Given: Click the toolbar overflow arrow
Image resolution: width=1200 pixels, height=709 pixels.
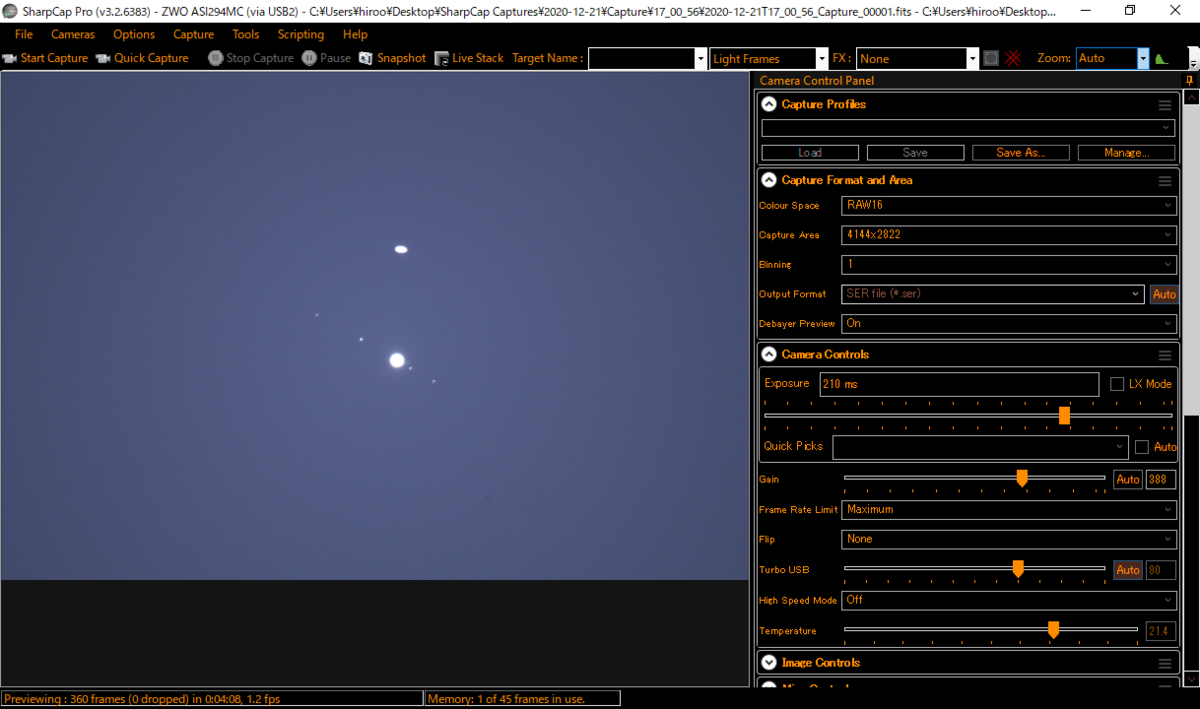Looking at the screenshot, I should 1193,62.
